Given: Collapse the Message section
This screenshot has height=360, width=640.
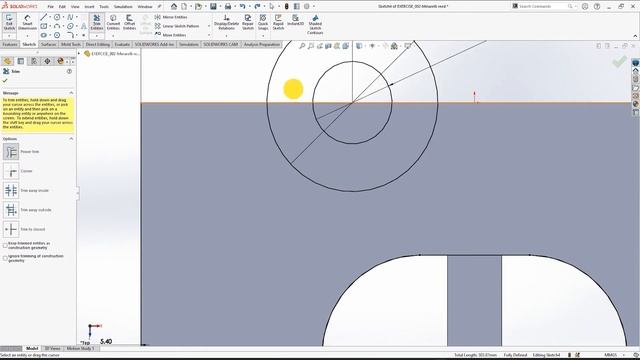Looking at the screenshot, I should tap(71, 93).
